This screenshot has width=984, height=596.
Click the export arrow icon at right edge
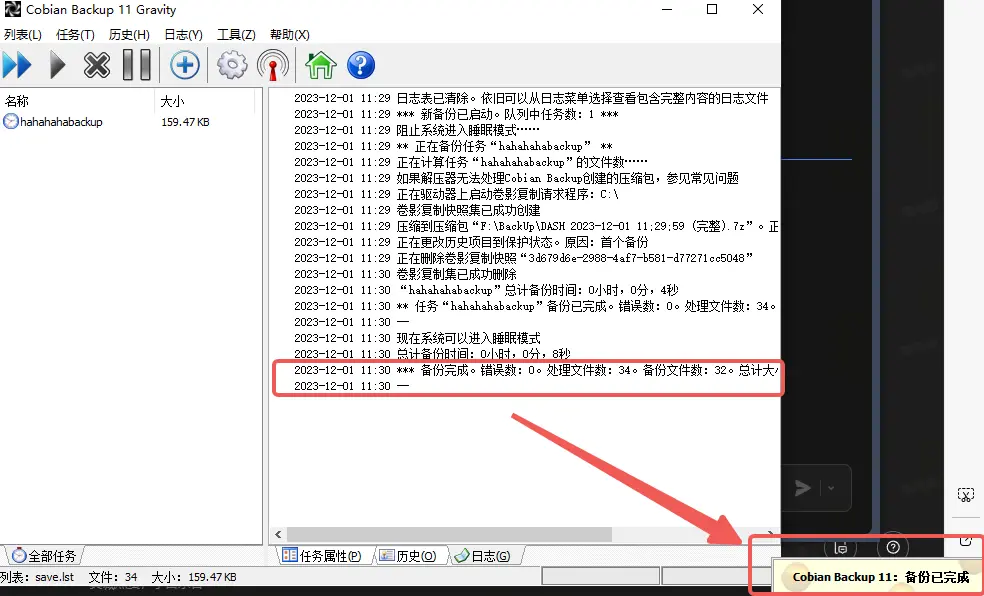pos(966,541)
